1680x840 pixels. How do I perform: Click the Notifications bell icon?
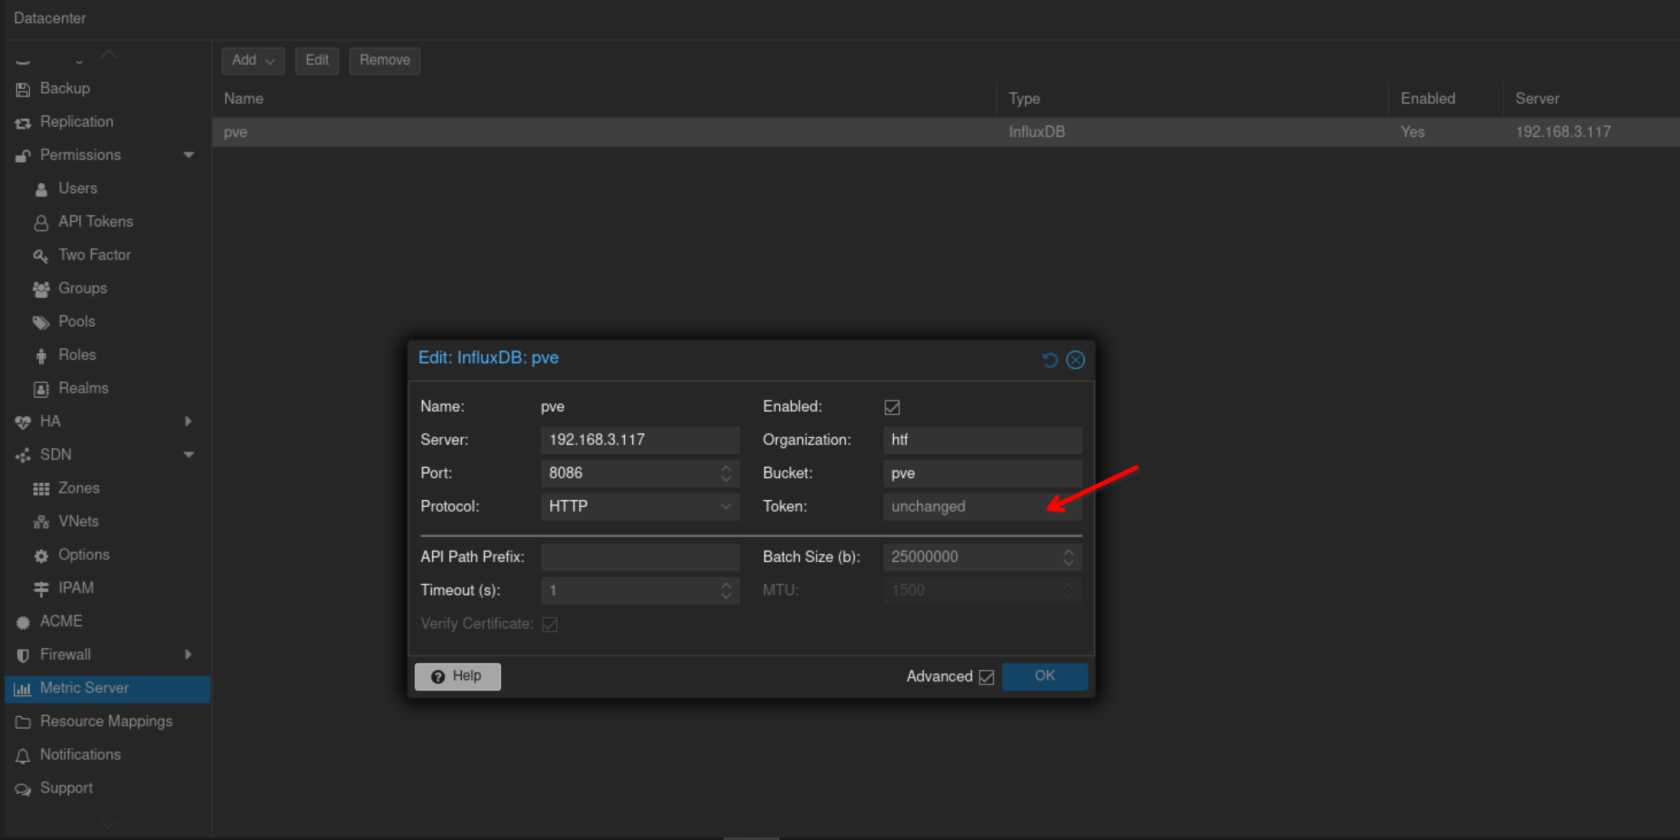click(x=23, y=756)
